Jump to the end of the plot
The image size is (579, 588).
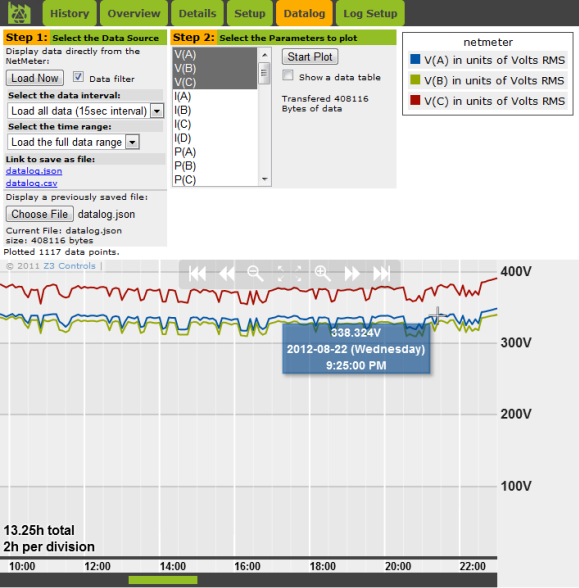[382, 273]
